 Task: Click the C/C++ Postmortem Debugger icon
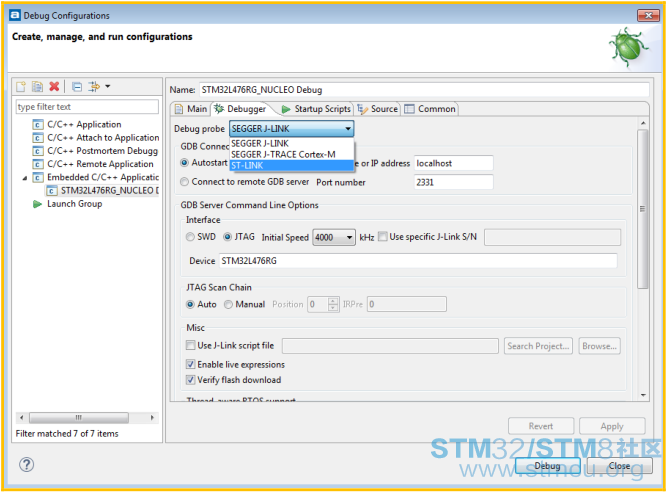click(38, 151)
